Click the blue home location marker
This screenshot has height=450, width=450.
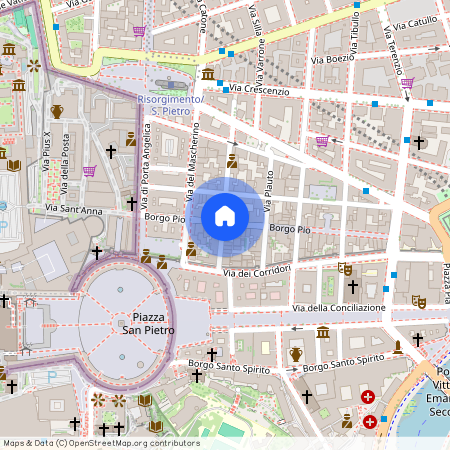225,217
